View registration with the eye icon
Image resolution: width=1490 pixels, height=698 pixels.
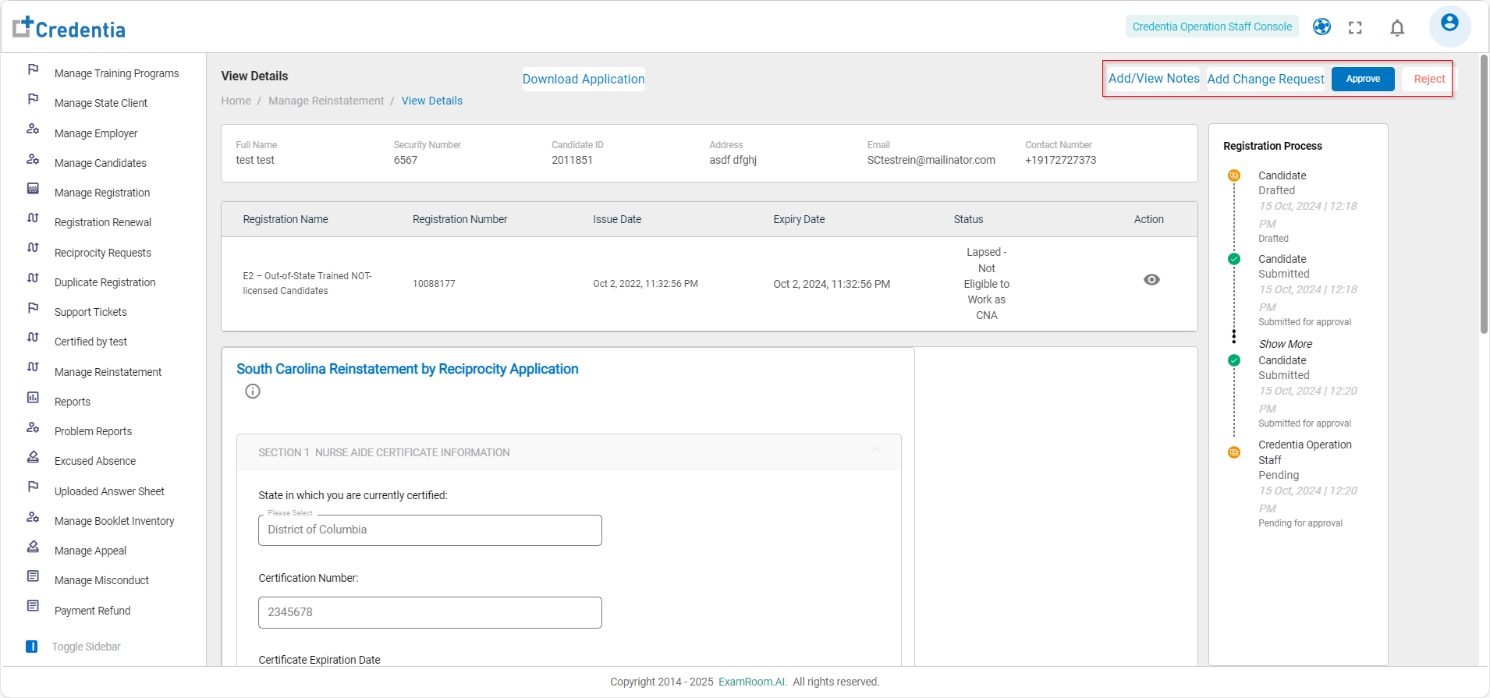coord(1151,280)
